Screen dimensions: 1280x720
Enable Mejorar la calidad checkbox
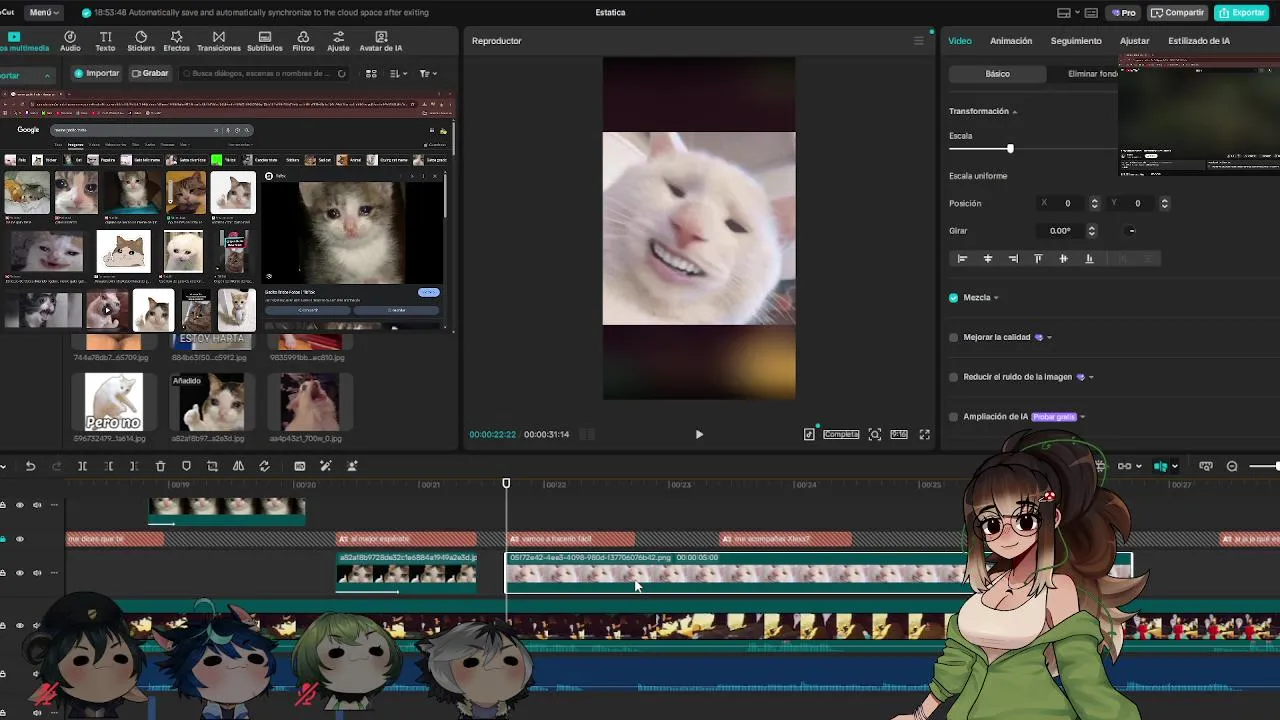(953, 337)
